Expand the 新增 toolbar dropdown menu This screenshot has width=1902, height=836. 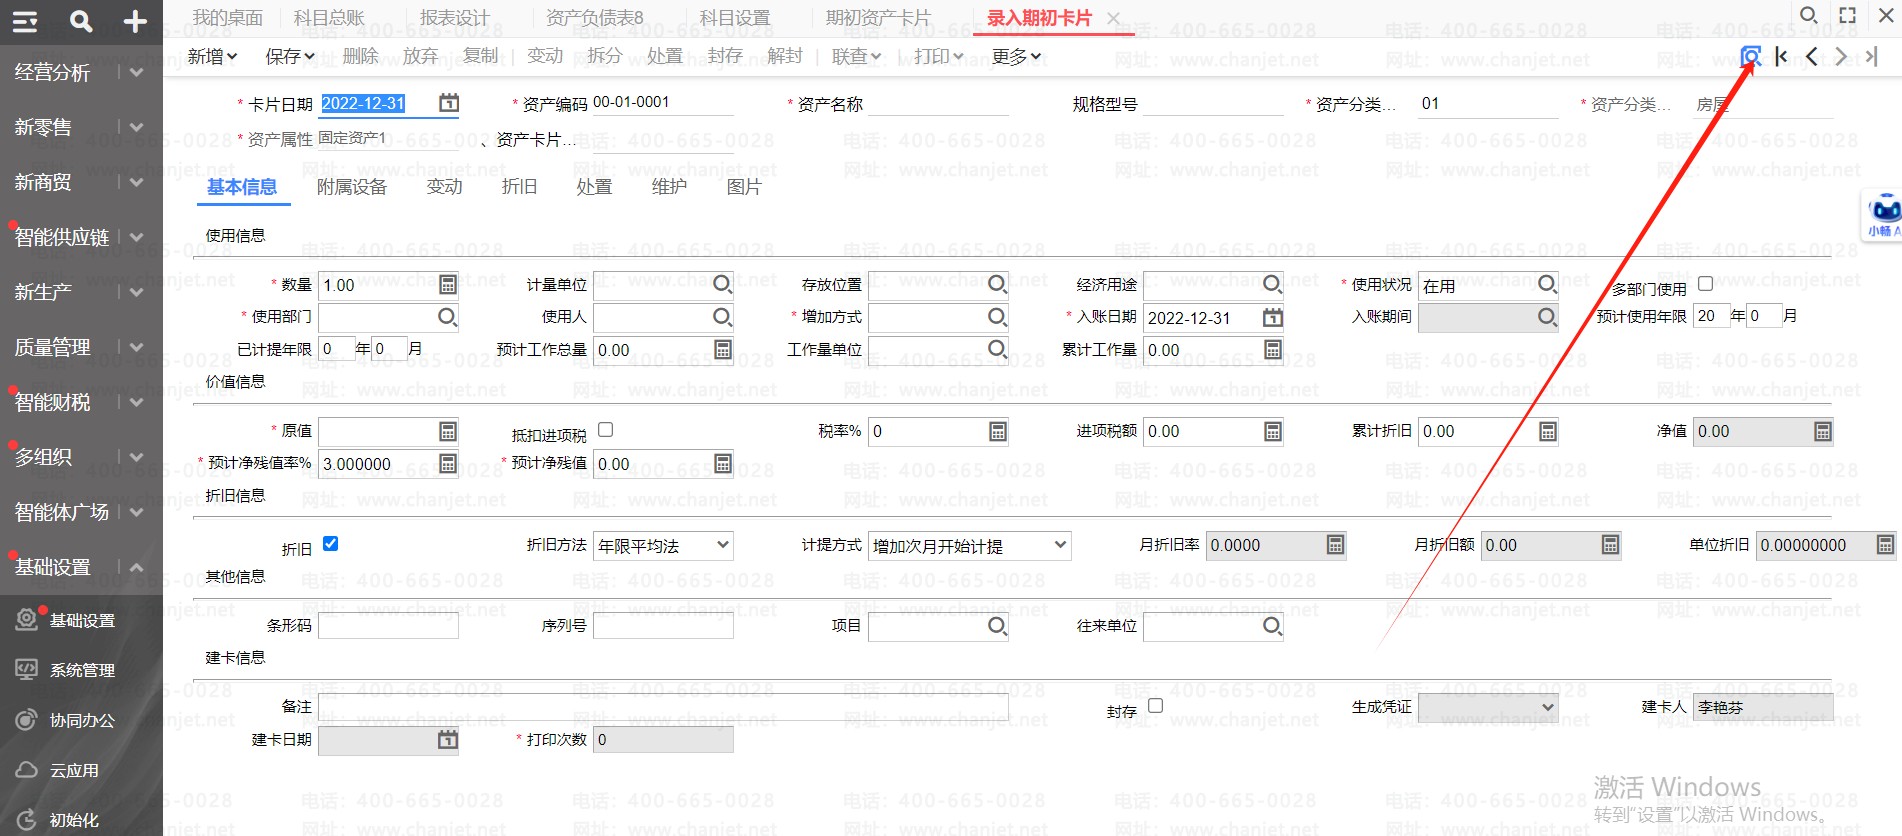[x=212, y=57]
